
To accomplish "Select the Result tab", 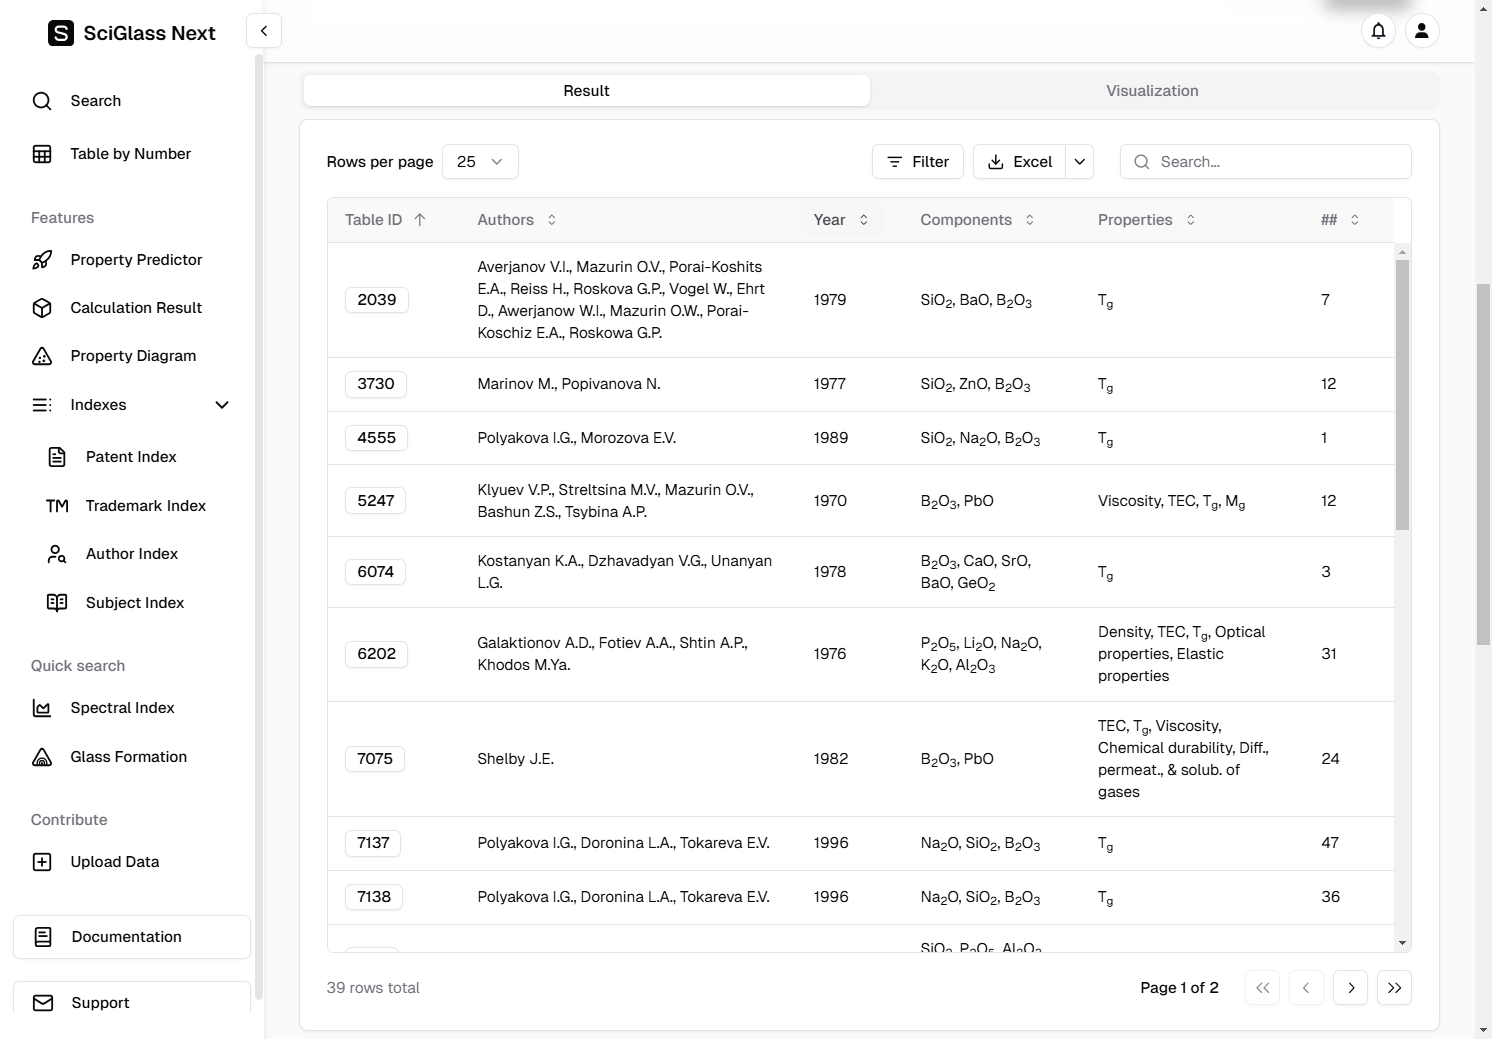I will tap(586, 91).
